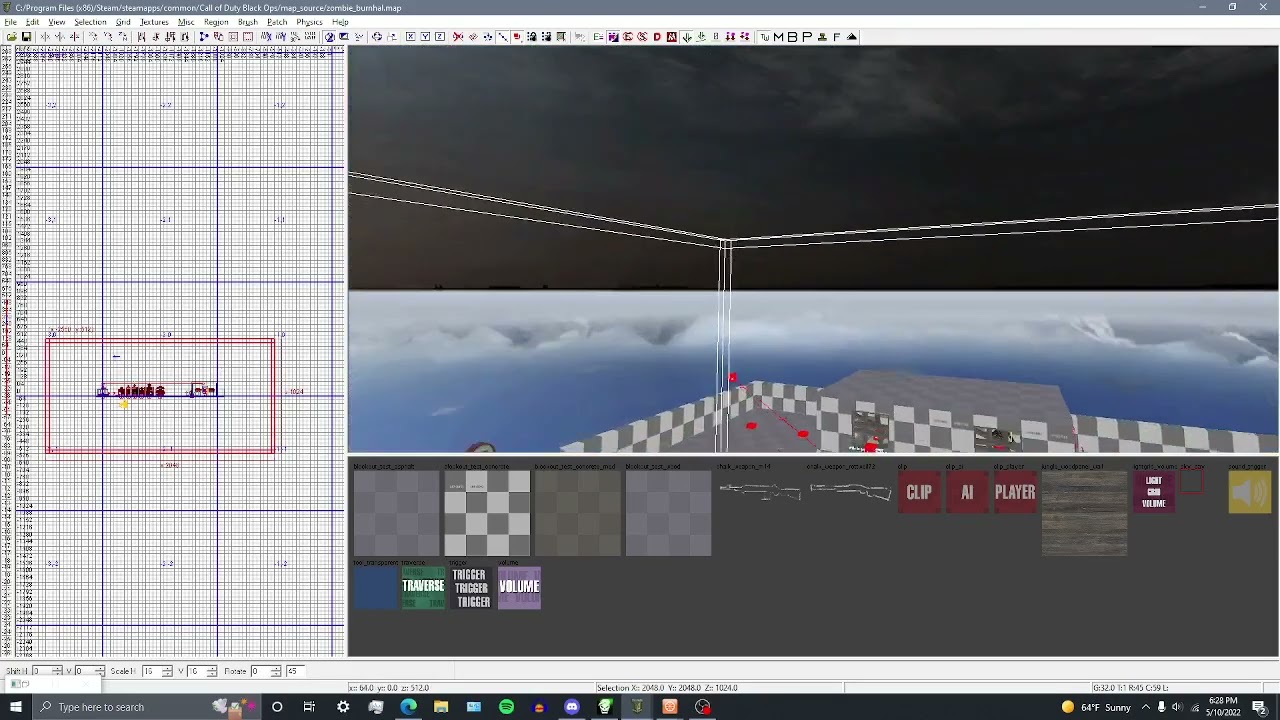This screenshot has width=1280, height=720.
Task: Click the Rotate value field
Action: coord(262,671)
